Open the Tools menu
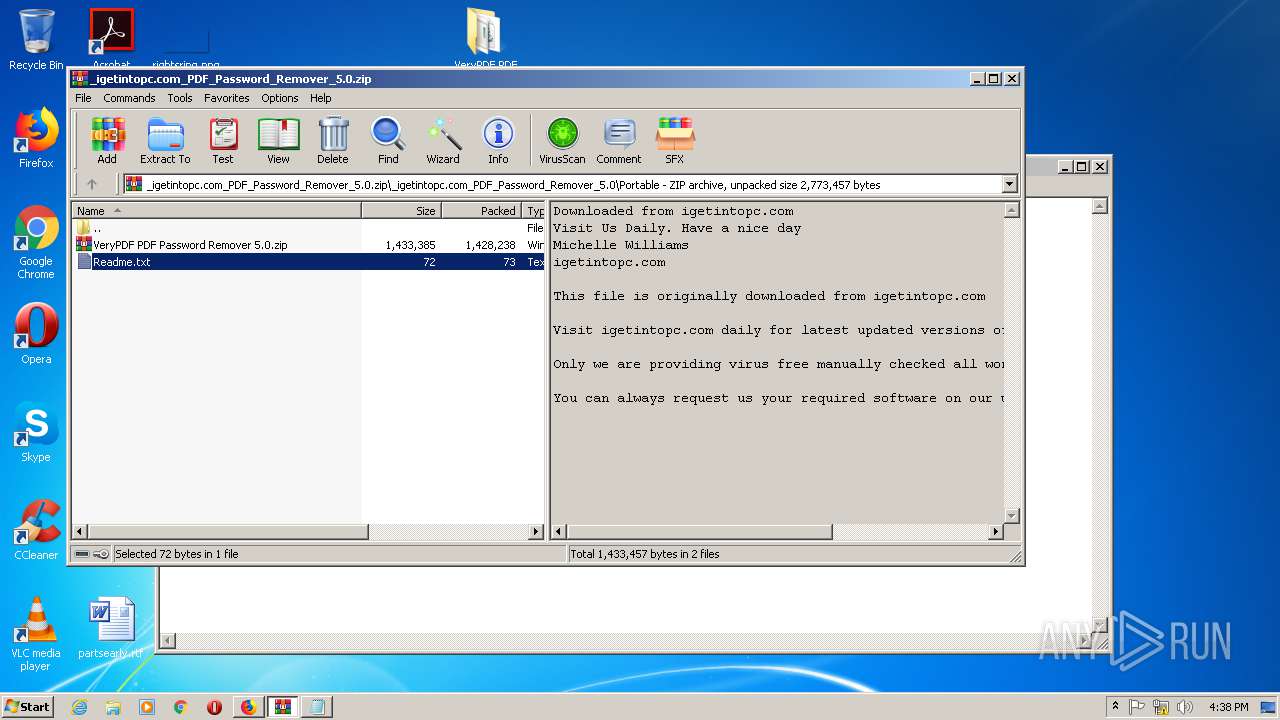The width and height of the screenshot is (1280, 720). (180, 98)
